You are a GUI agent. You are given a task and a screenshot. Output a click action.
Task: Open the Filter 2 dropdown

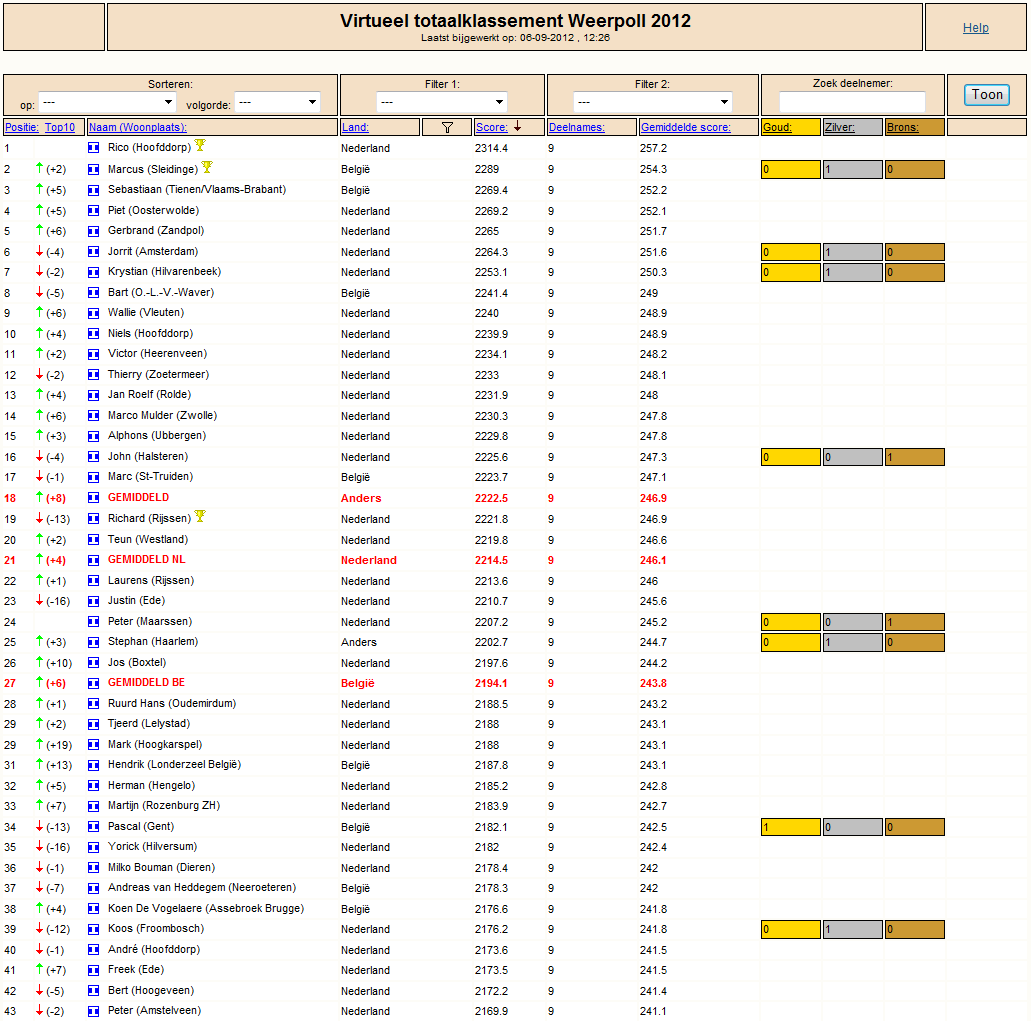tap(652, 102)
